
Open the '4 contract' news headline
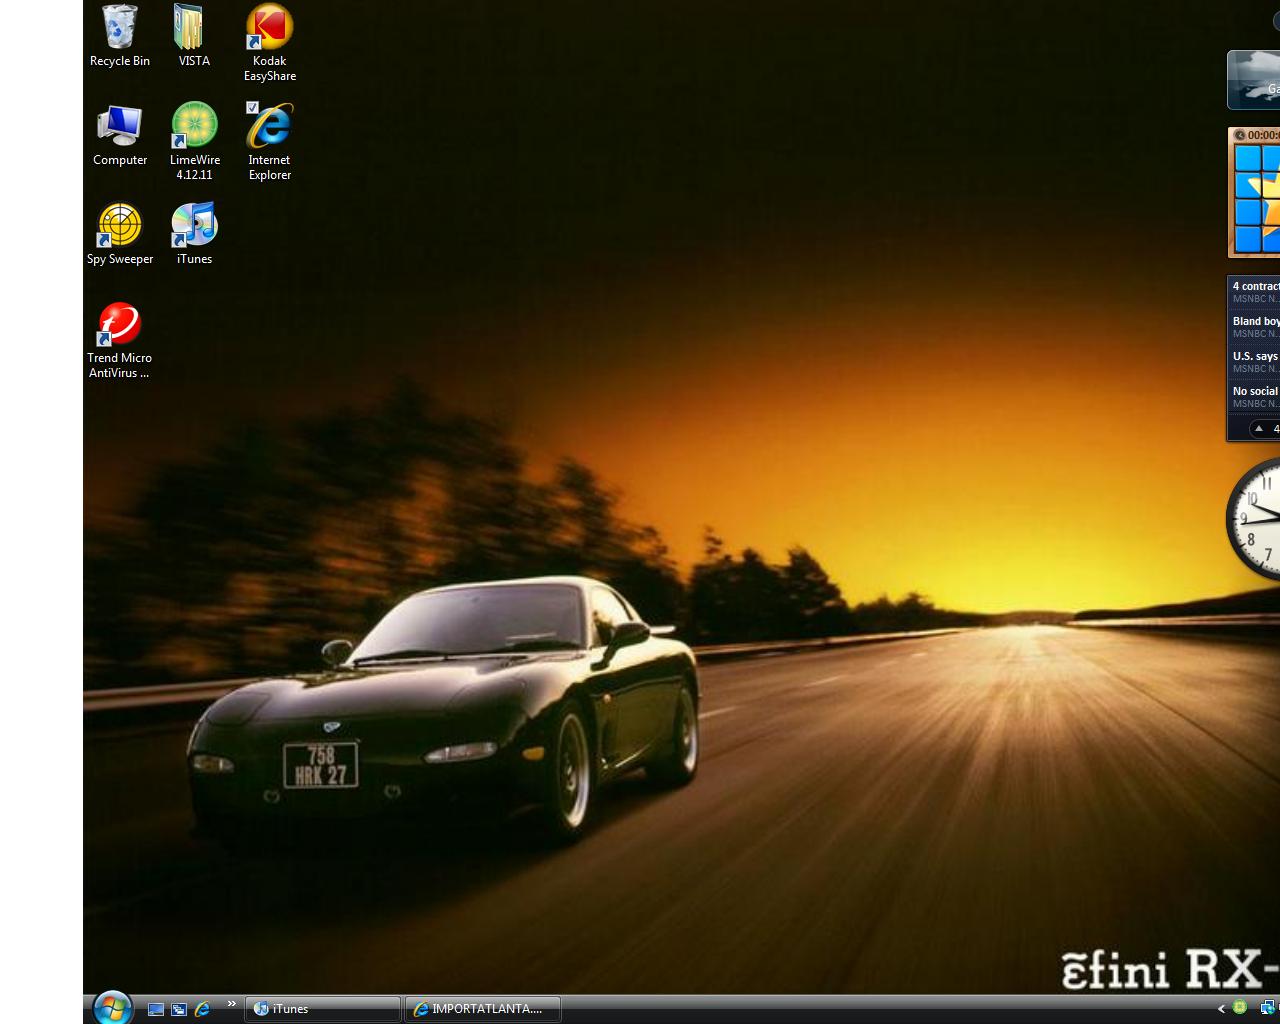click(x=1255, y=287)
